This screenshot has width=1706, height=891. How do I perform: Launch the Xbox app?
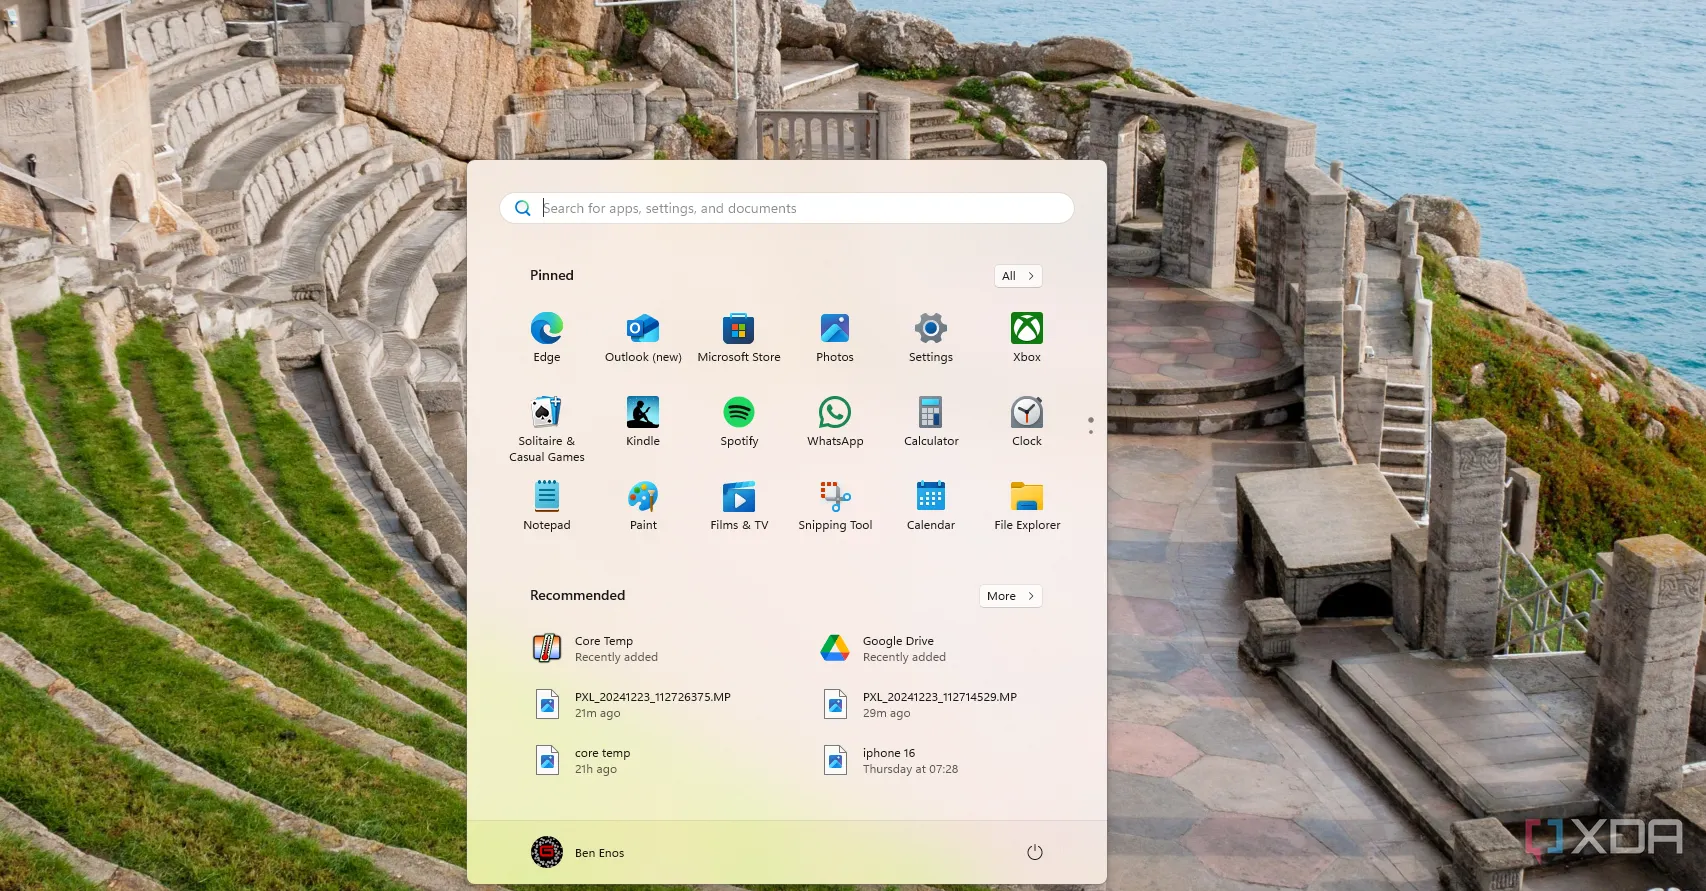(1027, 338)
